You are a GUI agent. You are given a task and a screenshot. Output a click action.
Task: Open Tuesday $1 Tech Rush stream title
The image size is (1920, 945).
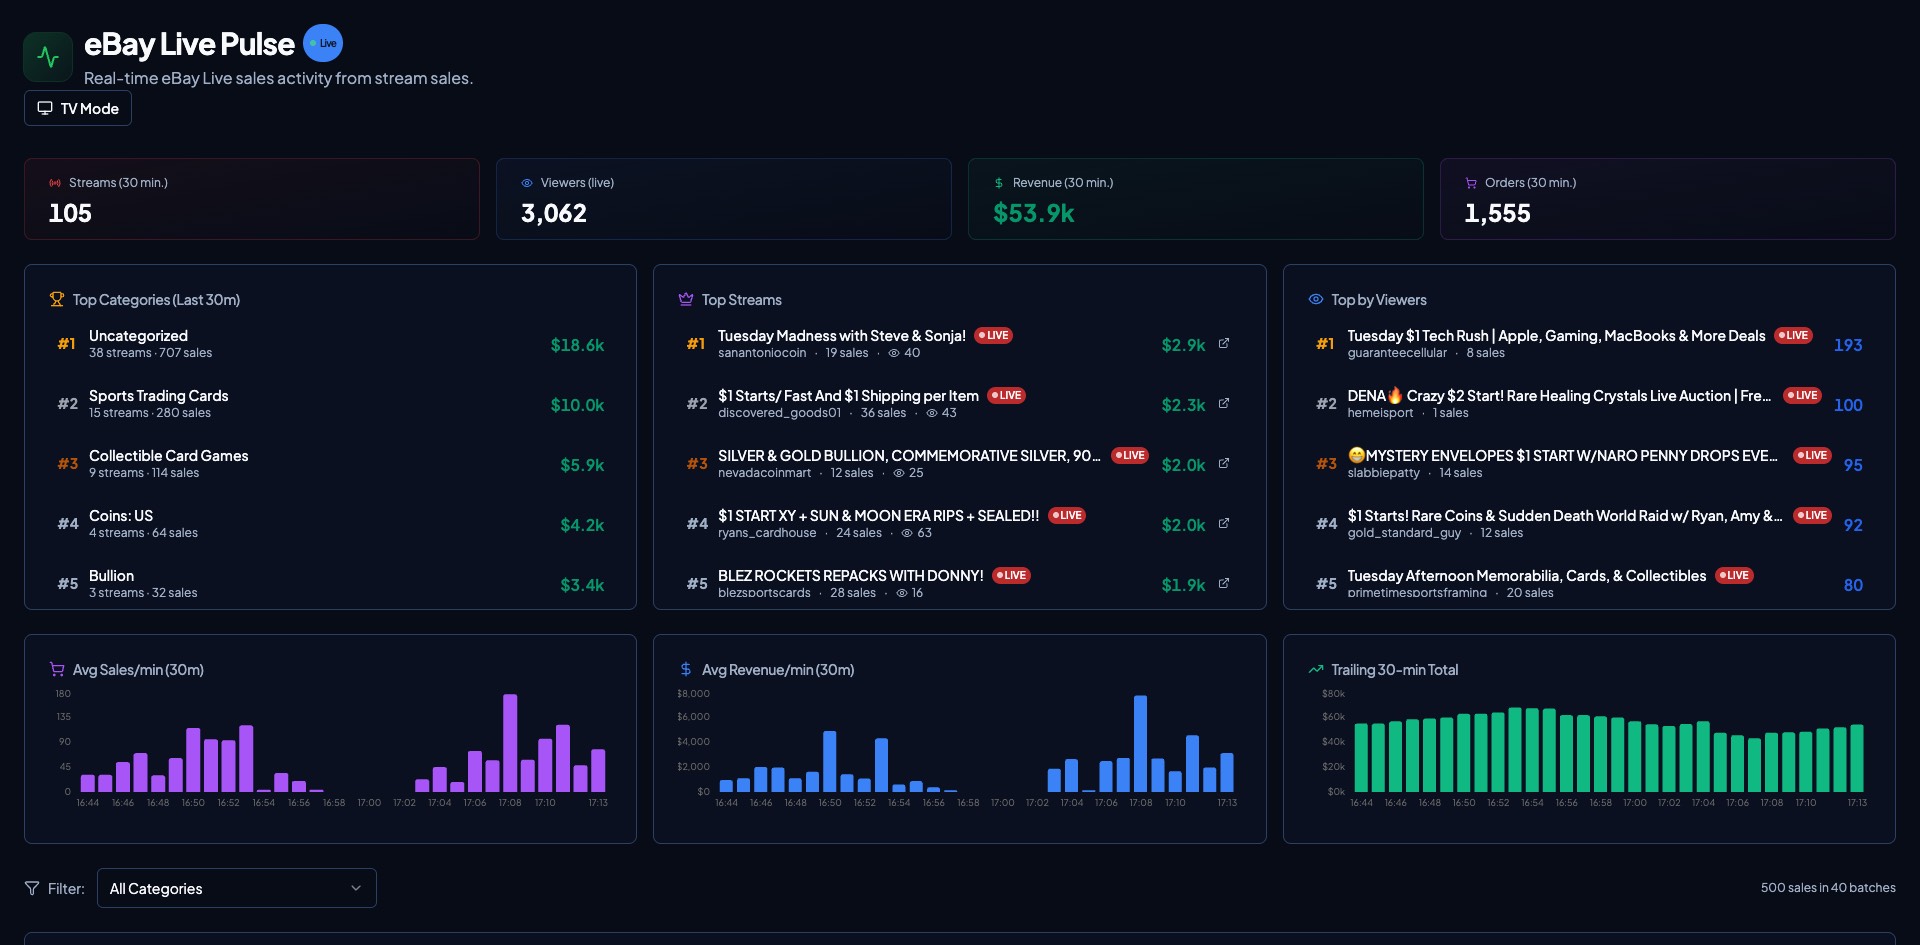(x=1556, y=336)
